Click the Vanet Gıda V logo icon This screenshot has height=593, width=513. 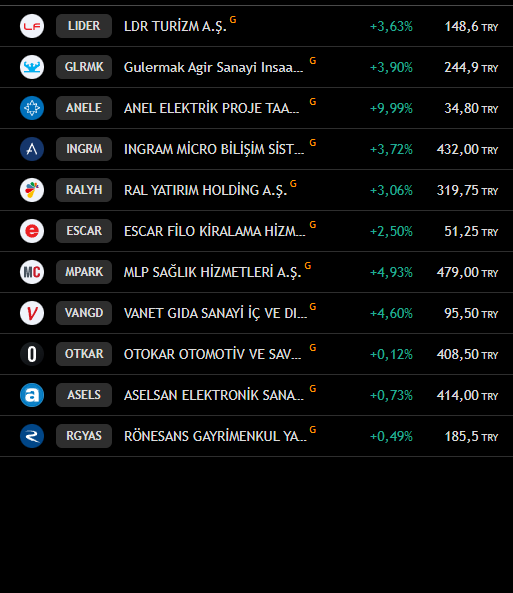tap(32, 313)
